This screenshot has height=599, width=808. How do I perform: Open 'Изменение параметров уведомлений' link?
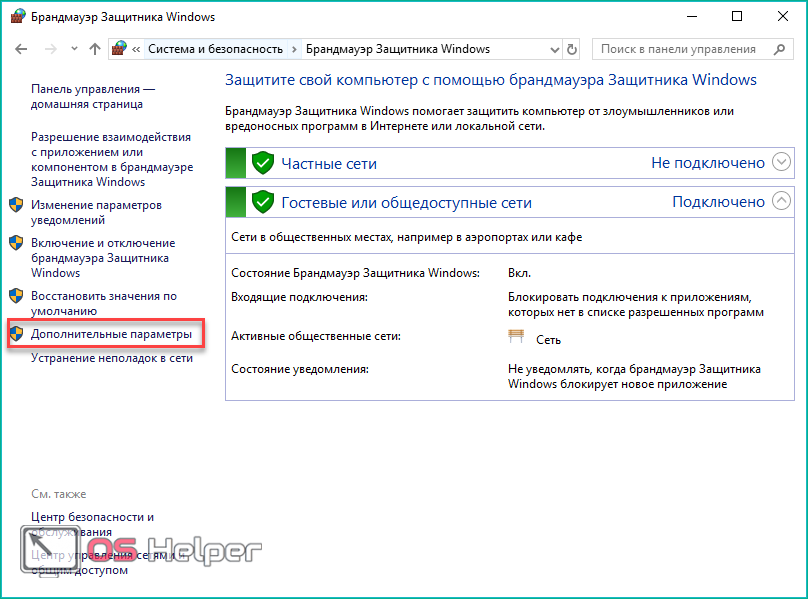[x=96, y=212]
